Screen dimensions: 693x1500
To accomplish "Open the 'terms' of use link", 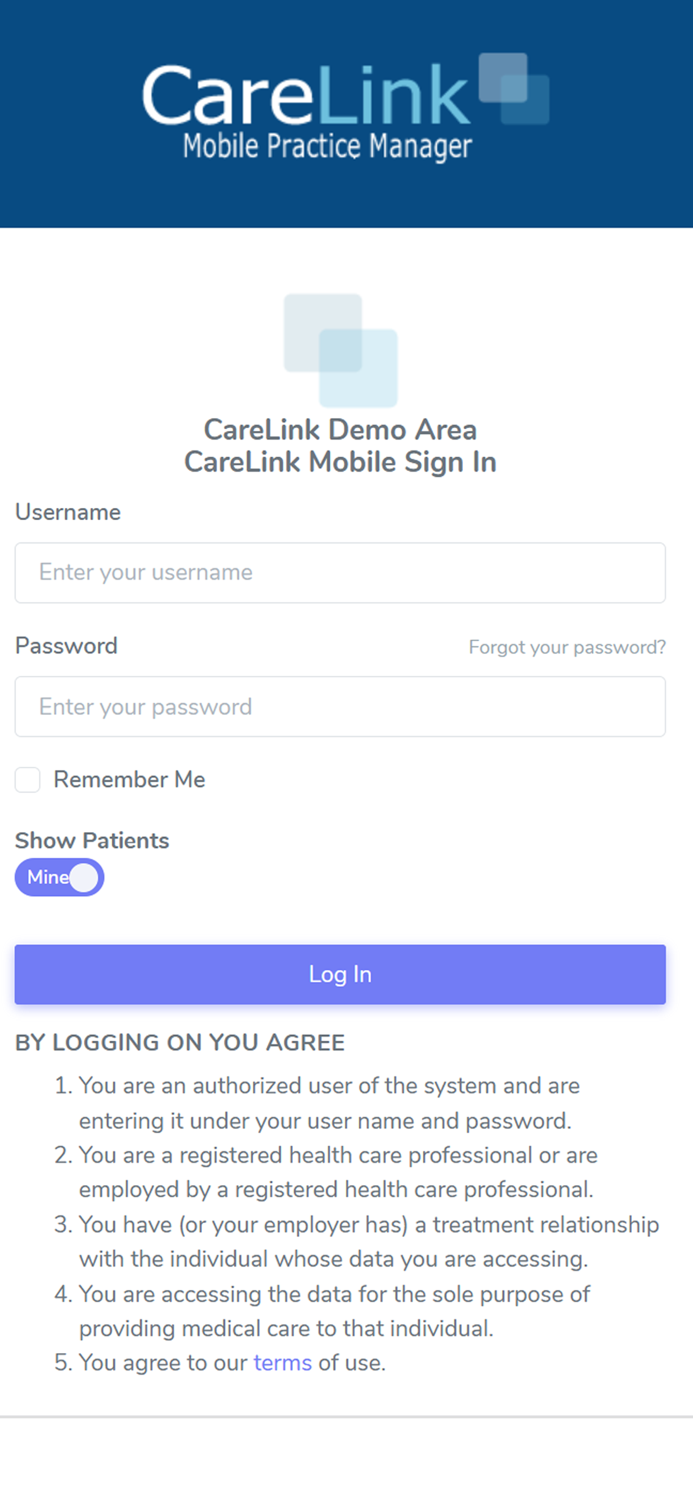I will (282, 1362).
